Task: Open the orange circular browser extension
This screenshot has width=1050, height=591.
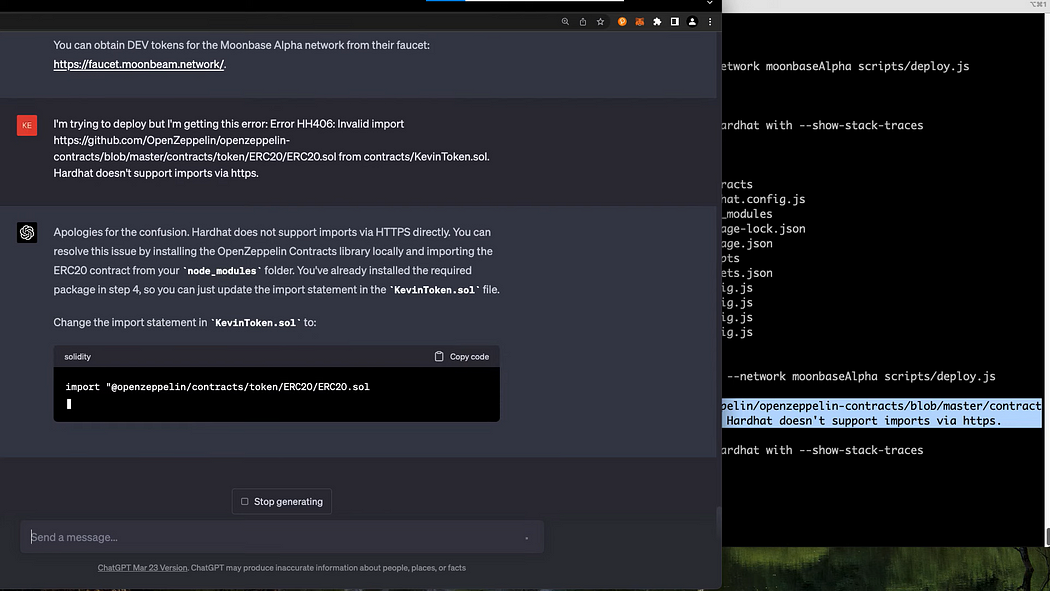Action: click(x=622, y=21)
